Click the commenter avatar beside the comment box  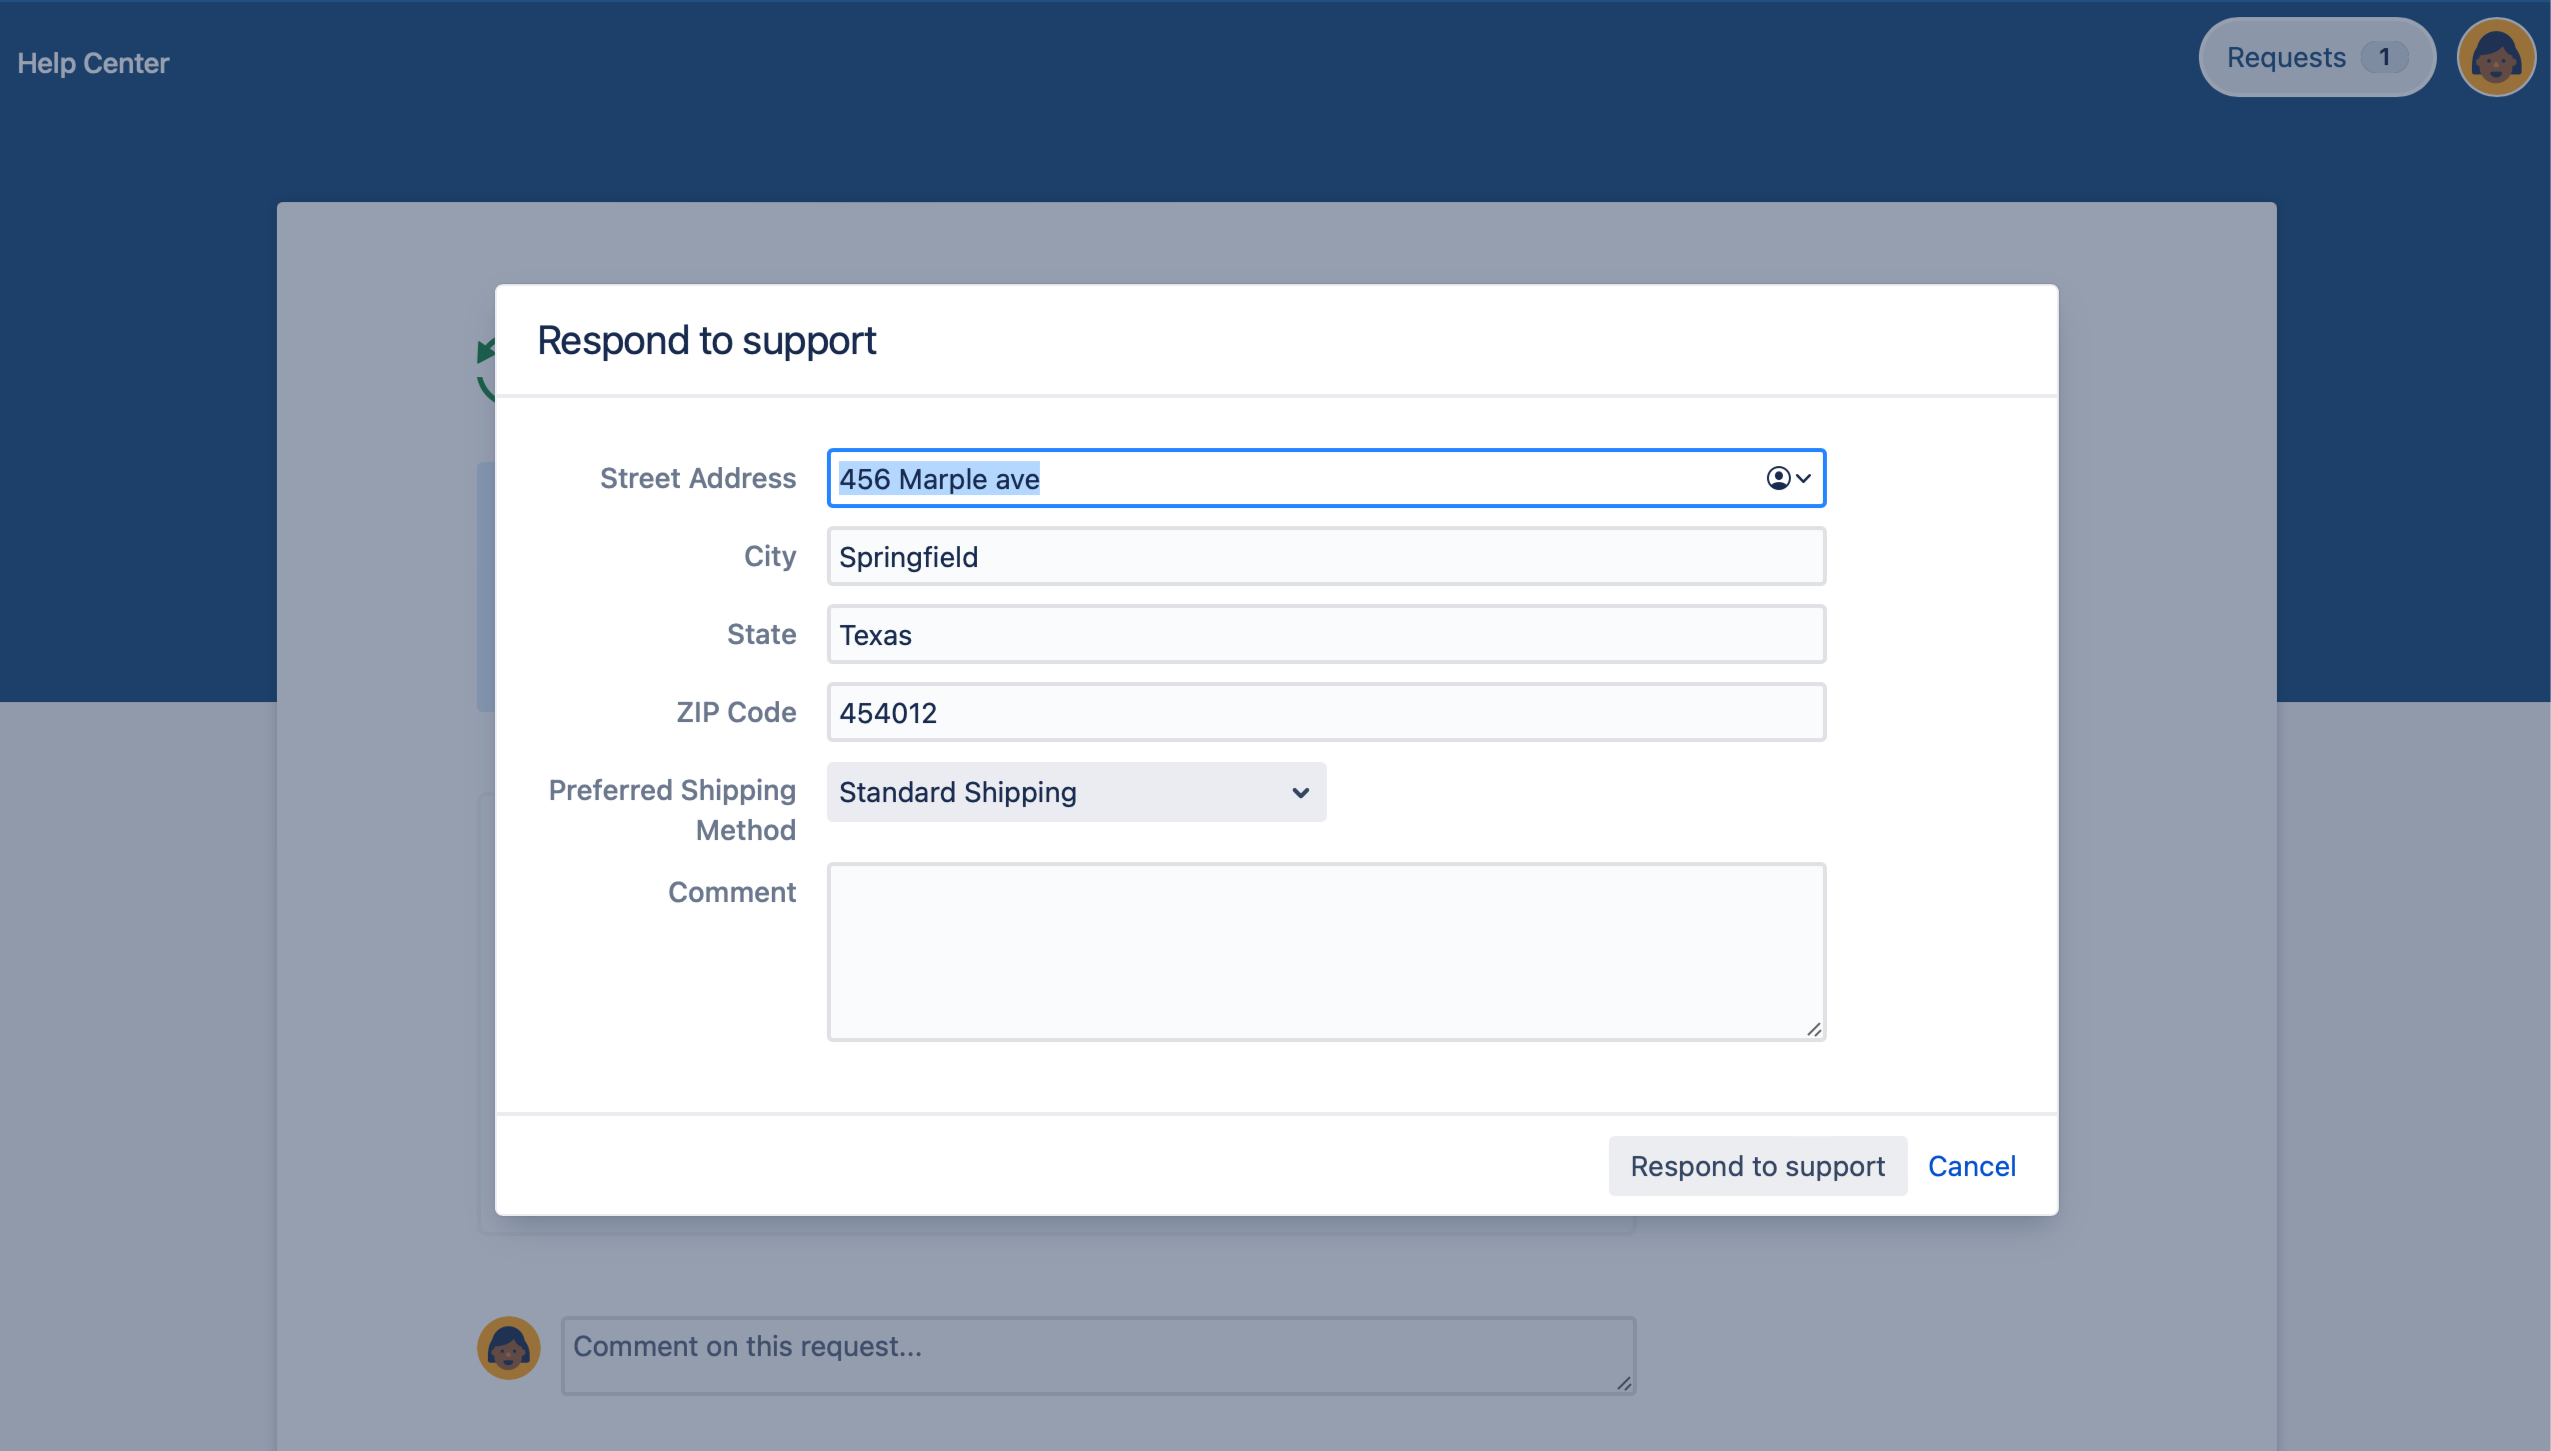[x=508, y=1347]
